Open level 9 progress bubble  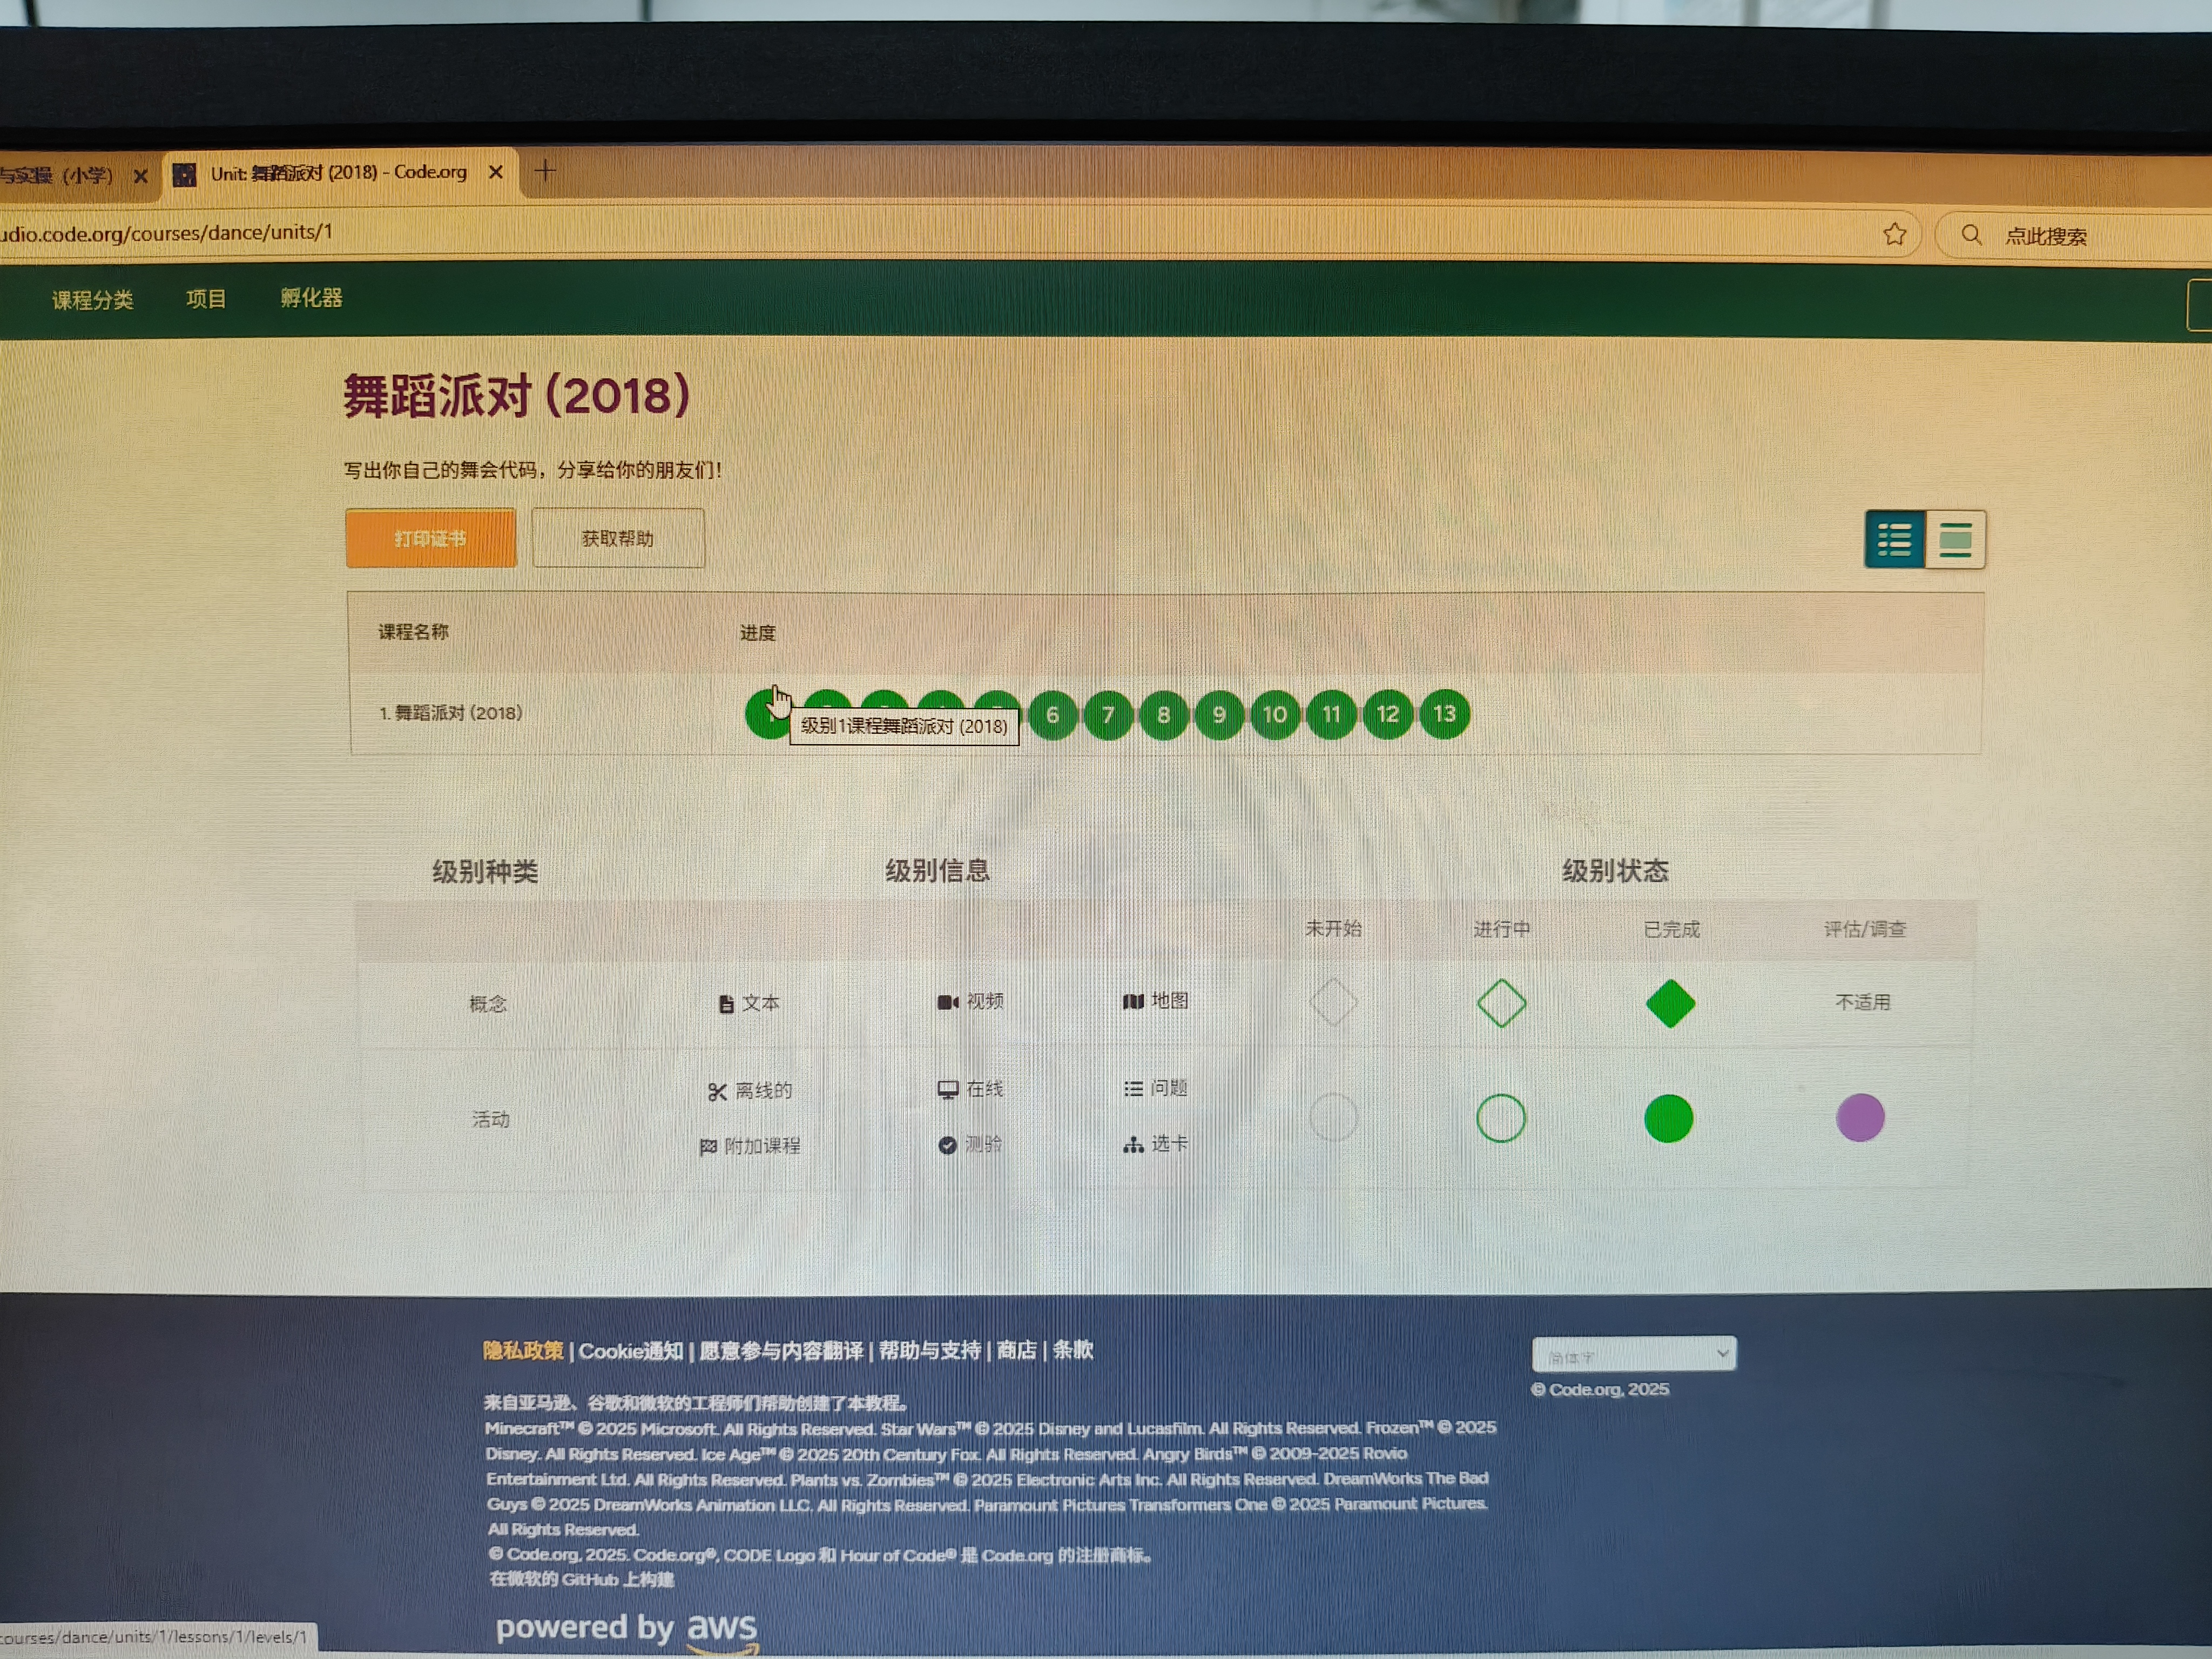[1219, 715]
